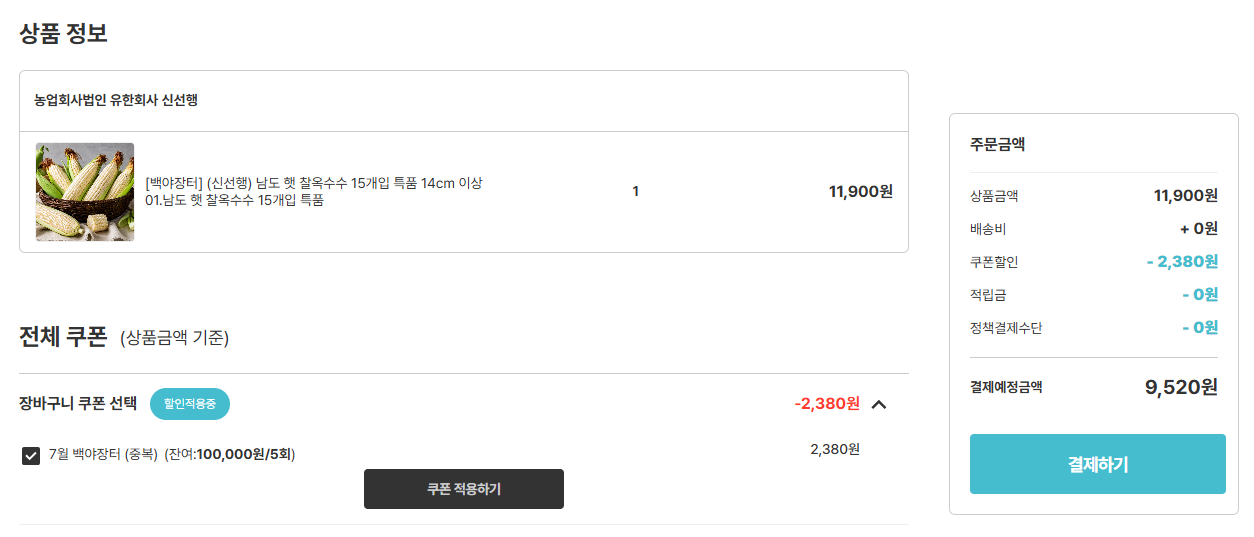Open the 남도 햇 찰옥수수 product title

(x=314, y=192)
